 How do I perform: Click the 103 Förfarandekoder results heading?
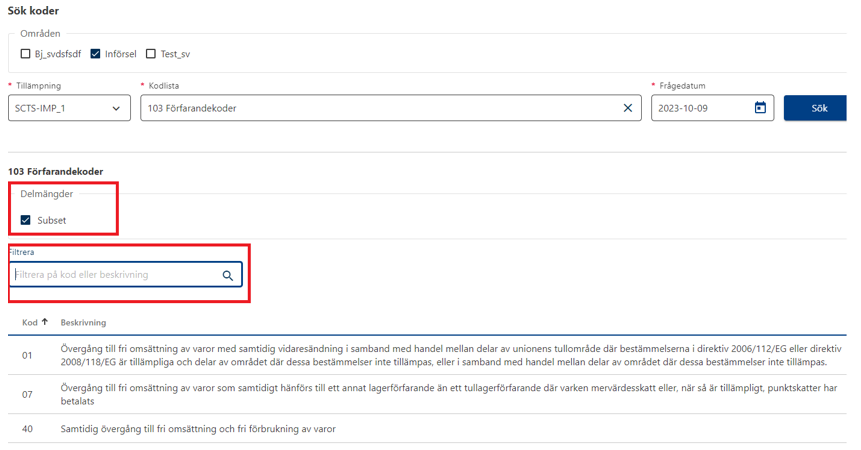[x=55, y=172]
